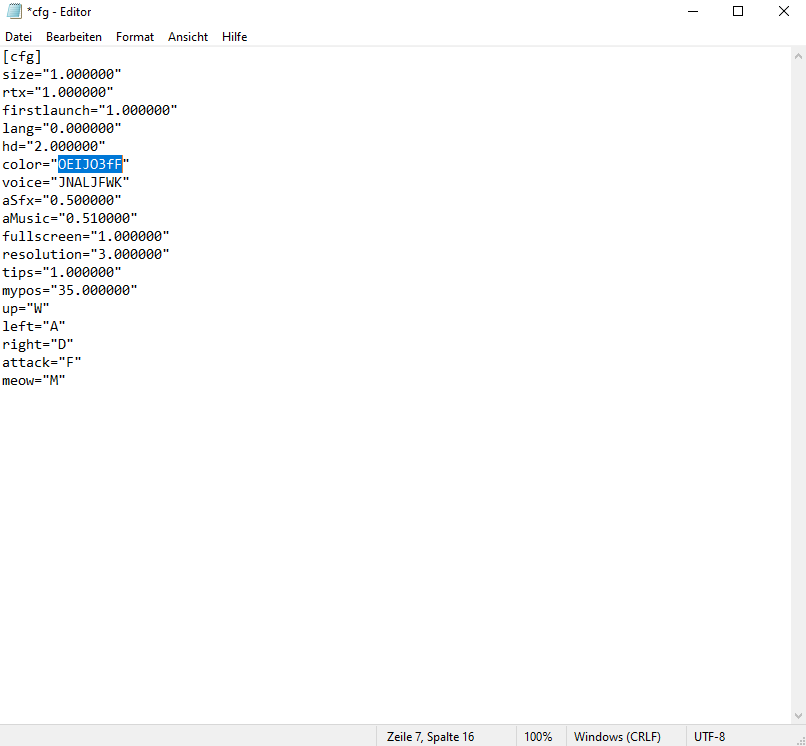Click the aSfx="0.500000" line

(x=62, y=201)
